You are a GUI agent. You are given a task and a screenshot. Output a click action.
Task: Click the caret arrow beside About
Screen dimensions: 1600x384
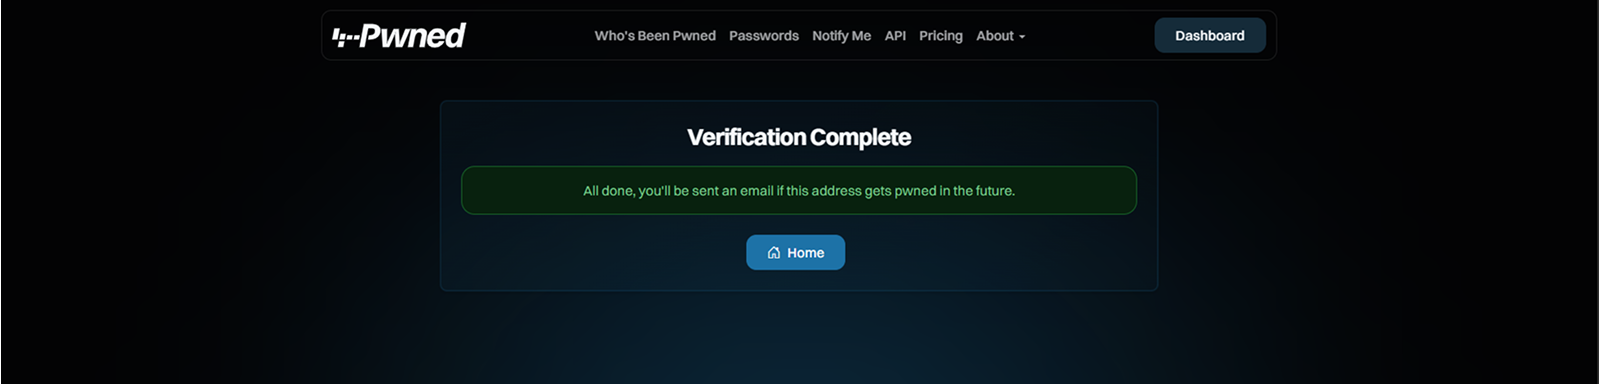click(x=1022, y=37)
